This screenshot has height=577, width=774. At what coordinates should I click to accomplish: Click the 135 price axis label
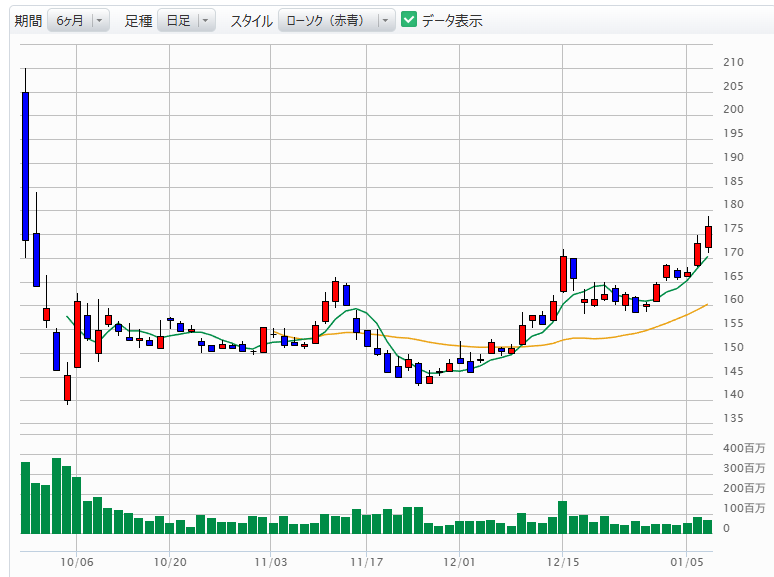pyautogui.click(x=733, y=394)
